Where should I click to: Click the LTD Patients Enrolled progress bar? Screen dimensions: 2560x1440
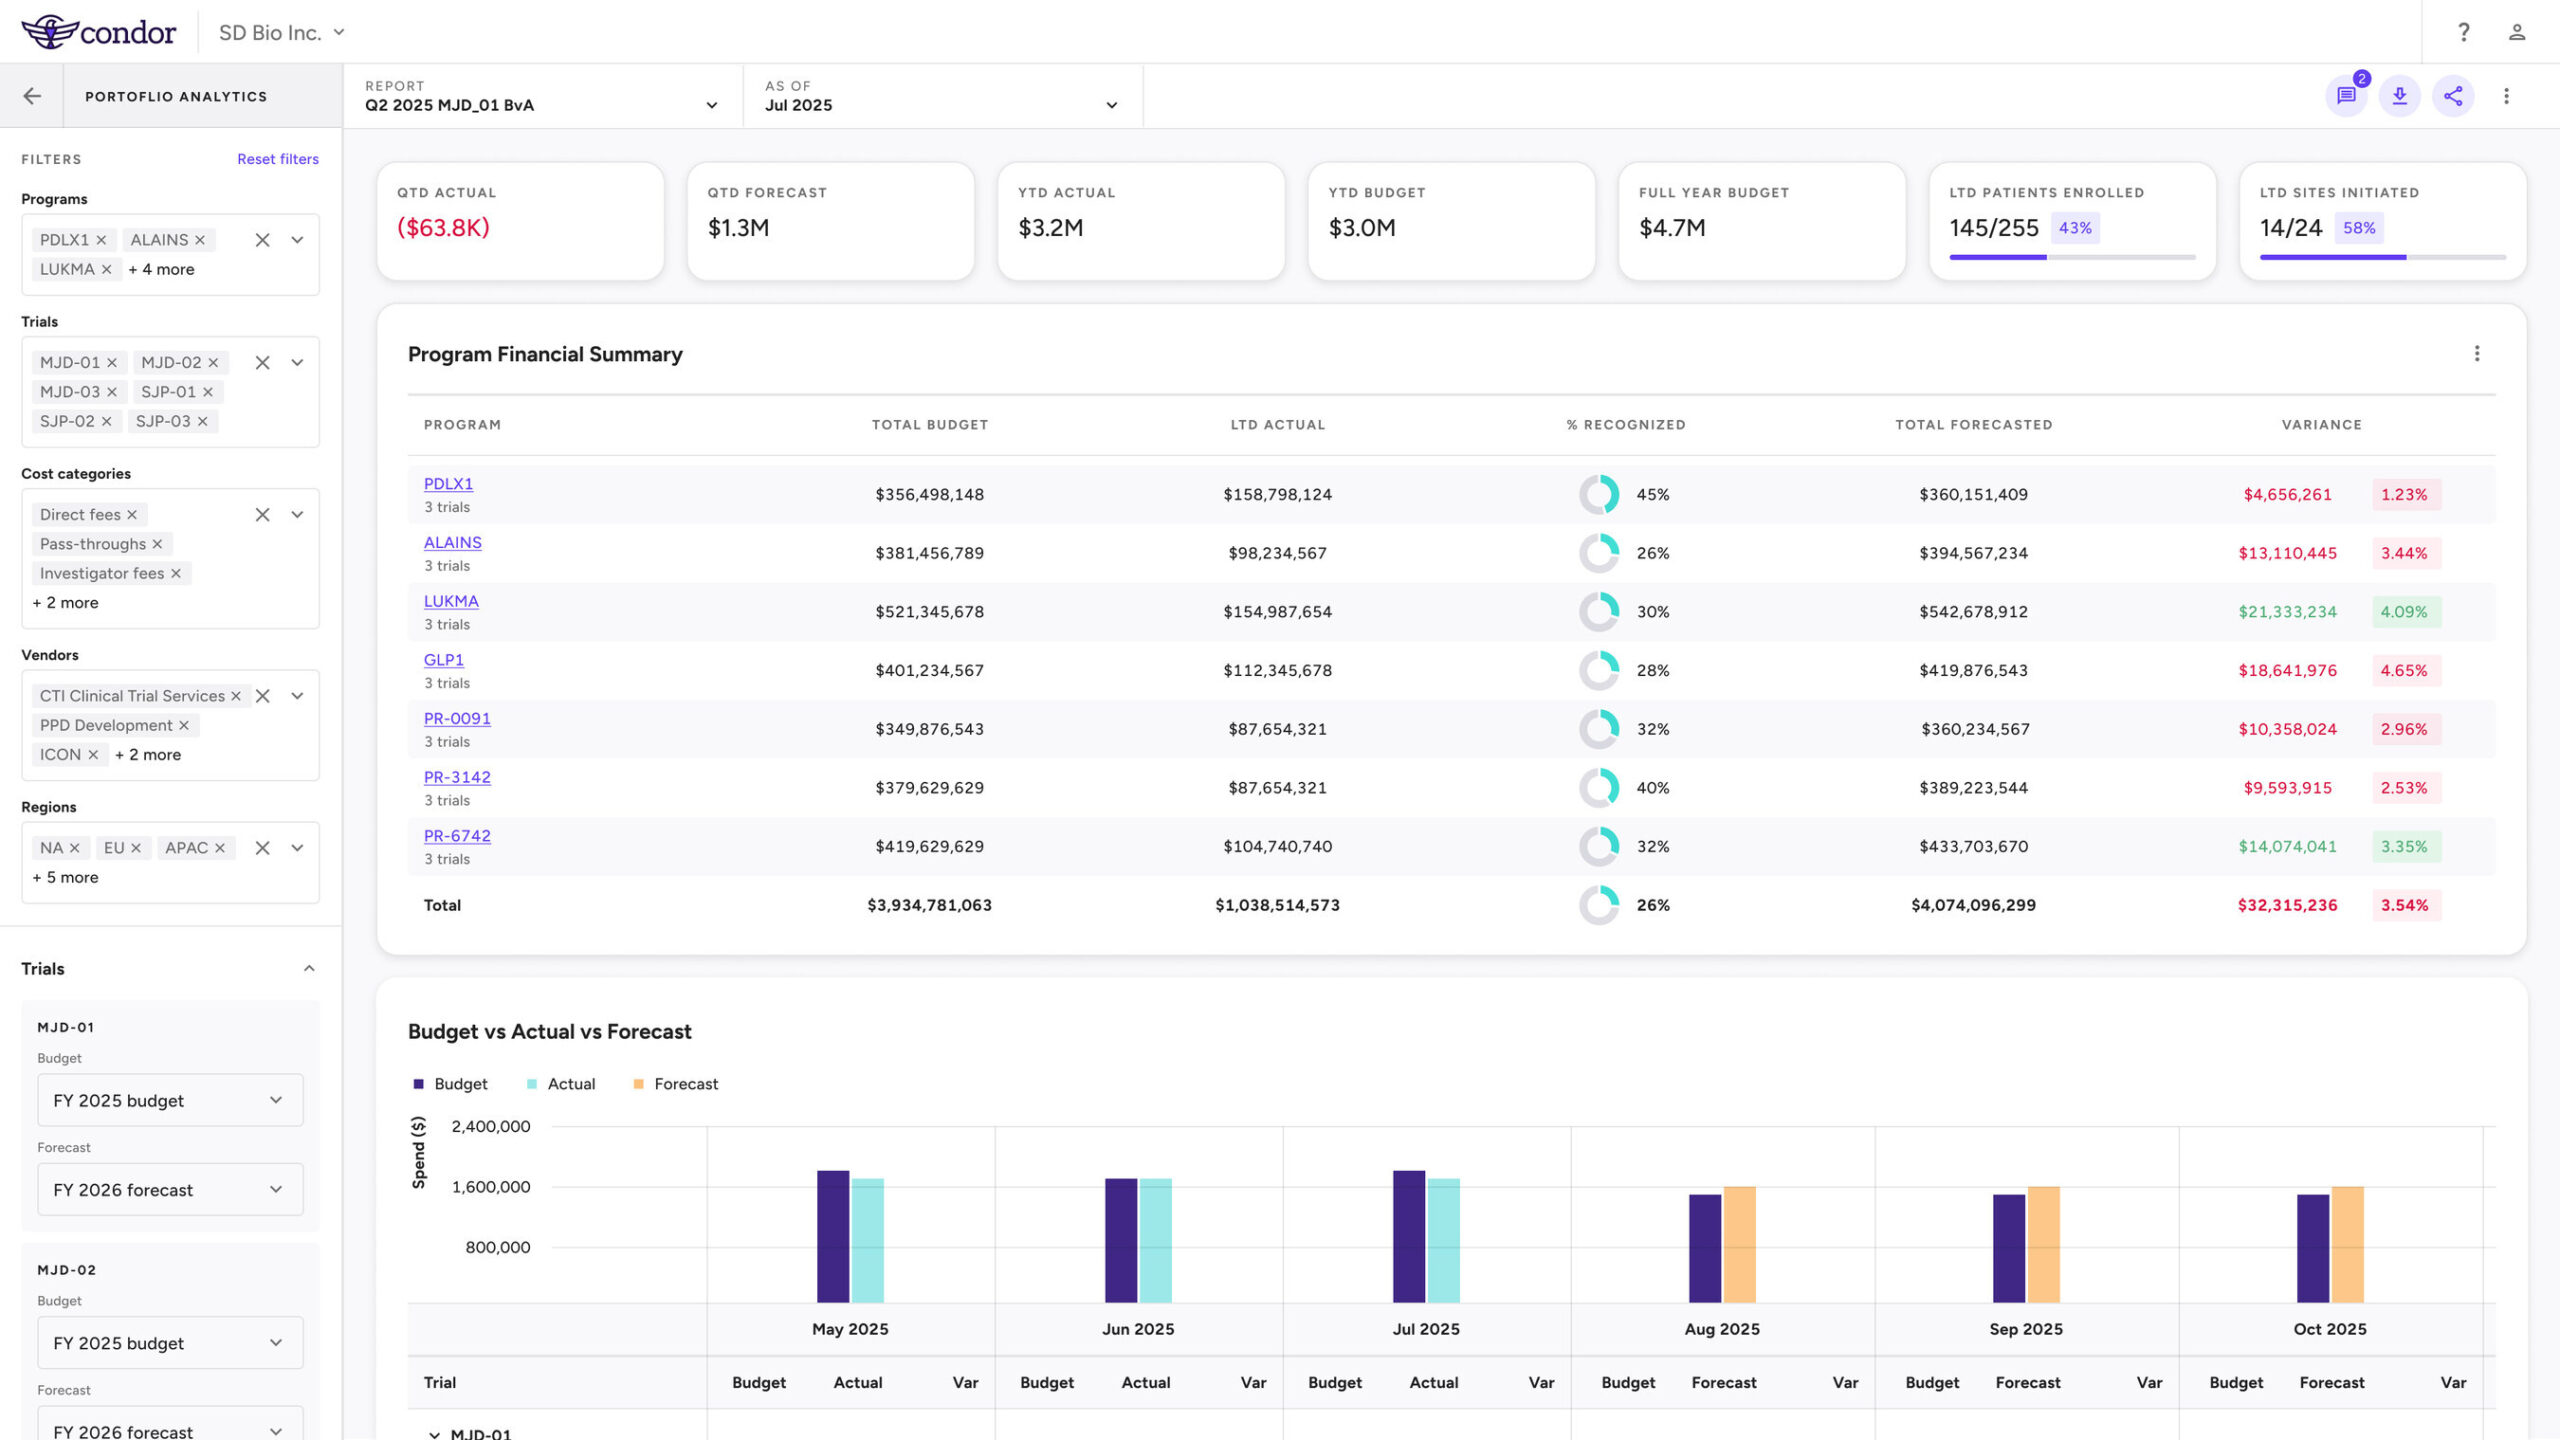(2072, 258)
